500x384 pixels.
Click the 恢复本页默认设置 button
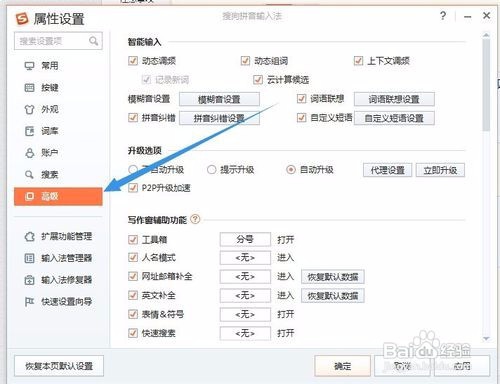(59, 366)
